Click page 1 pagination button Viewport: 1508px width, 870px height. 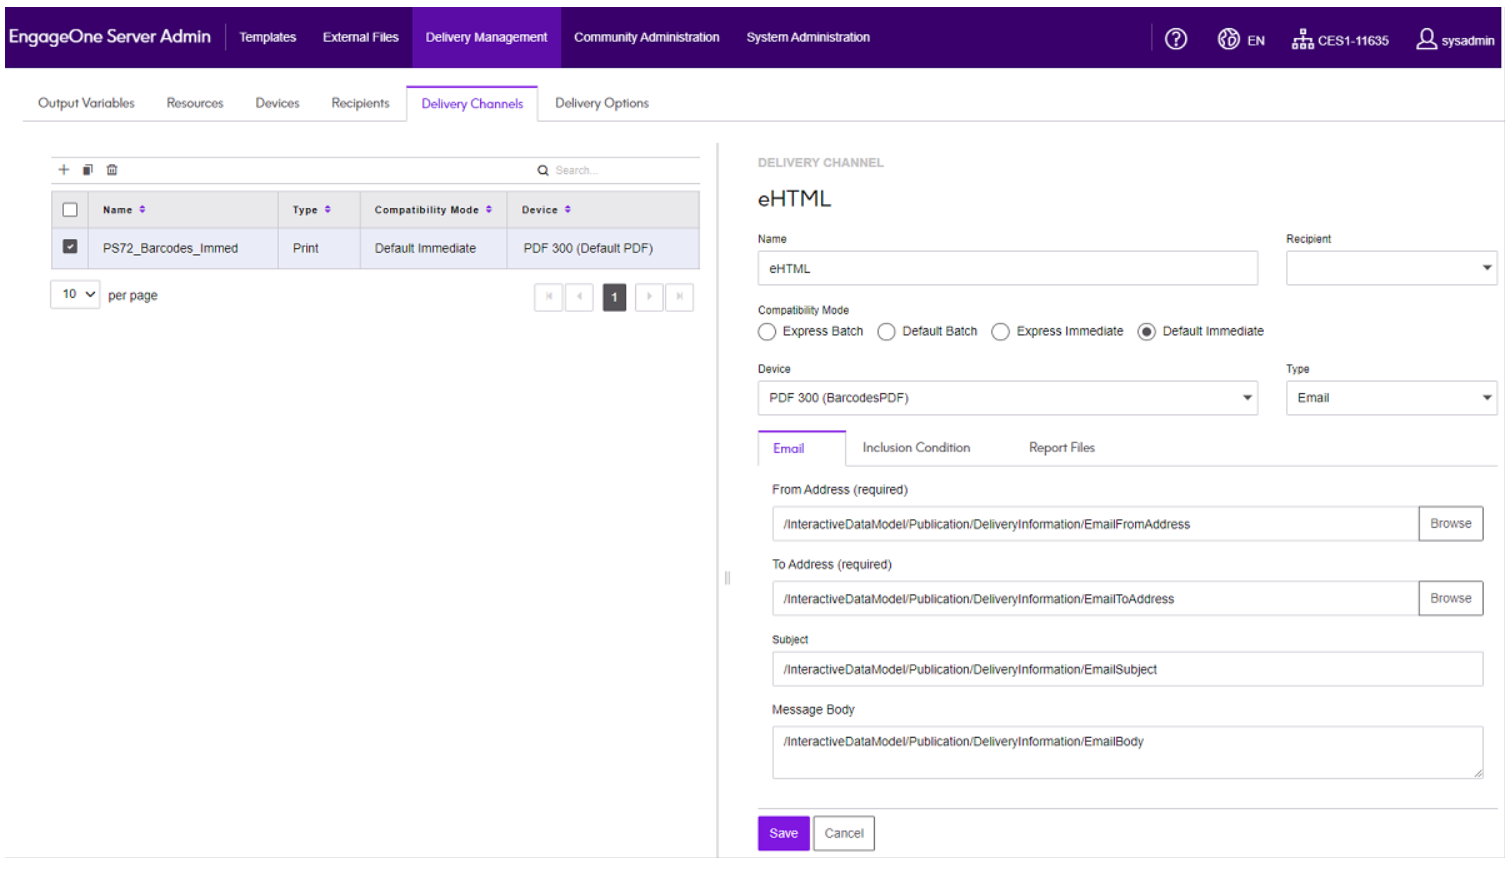pyautogui.click(x=614, y=297)
